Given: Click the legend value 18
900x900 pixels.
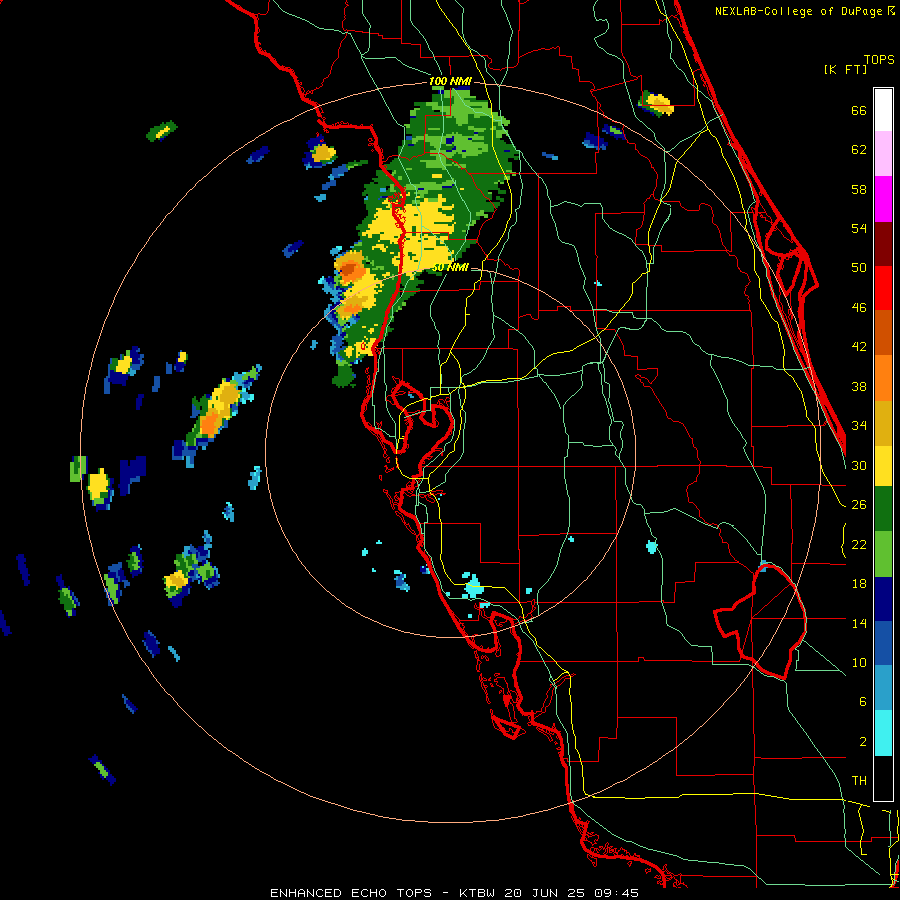Looking at the screenshot, I should pyautogui.click(x=859, y=584).
